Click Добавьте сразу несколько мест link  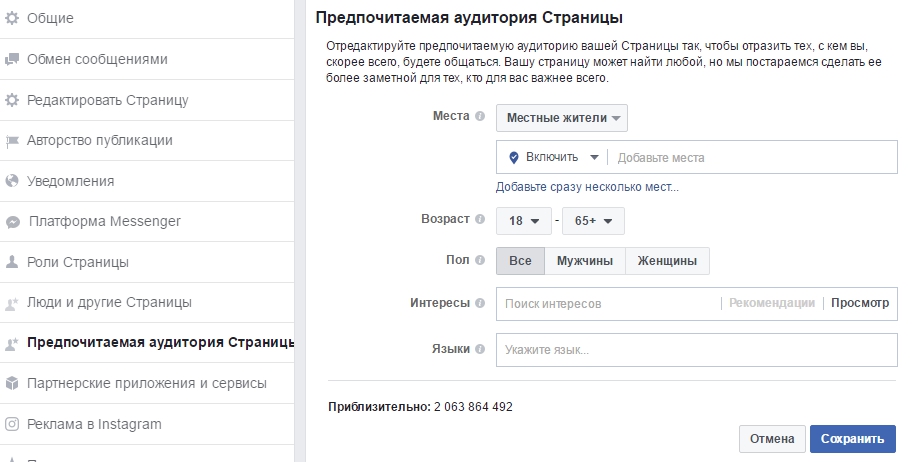click(587, 187)
